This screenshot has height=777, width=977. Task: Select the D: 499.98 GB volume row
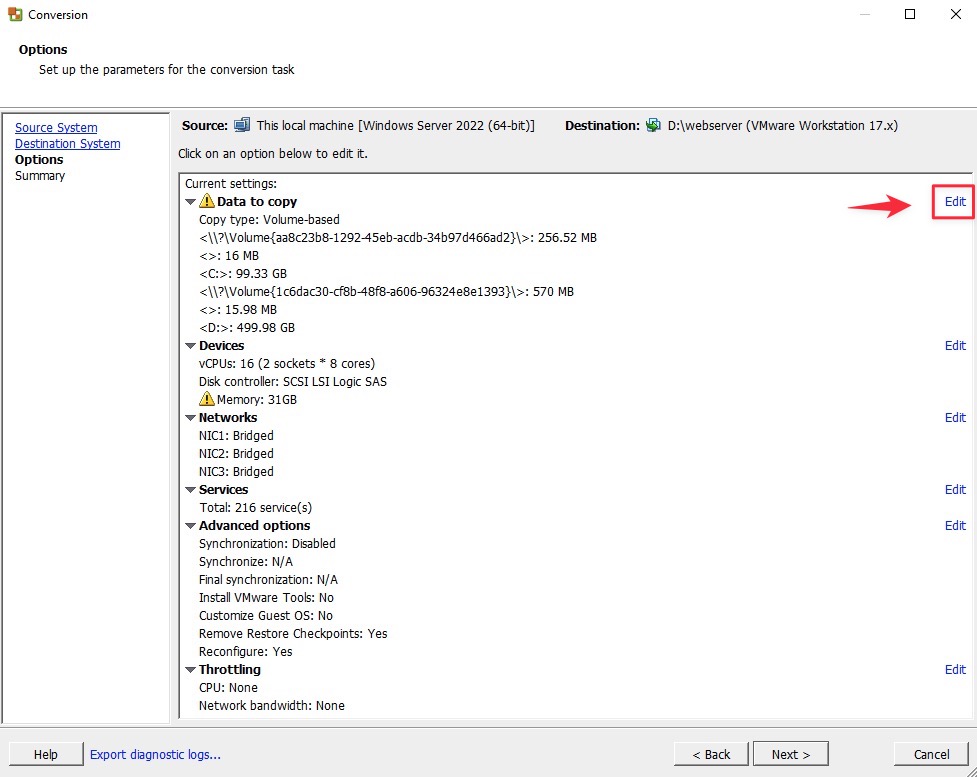coord(247,328)
